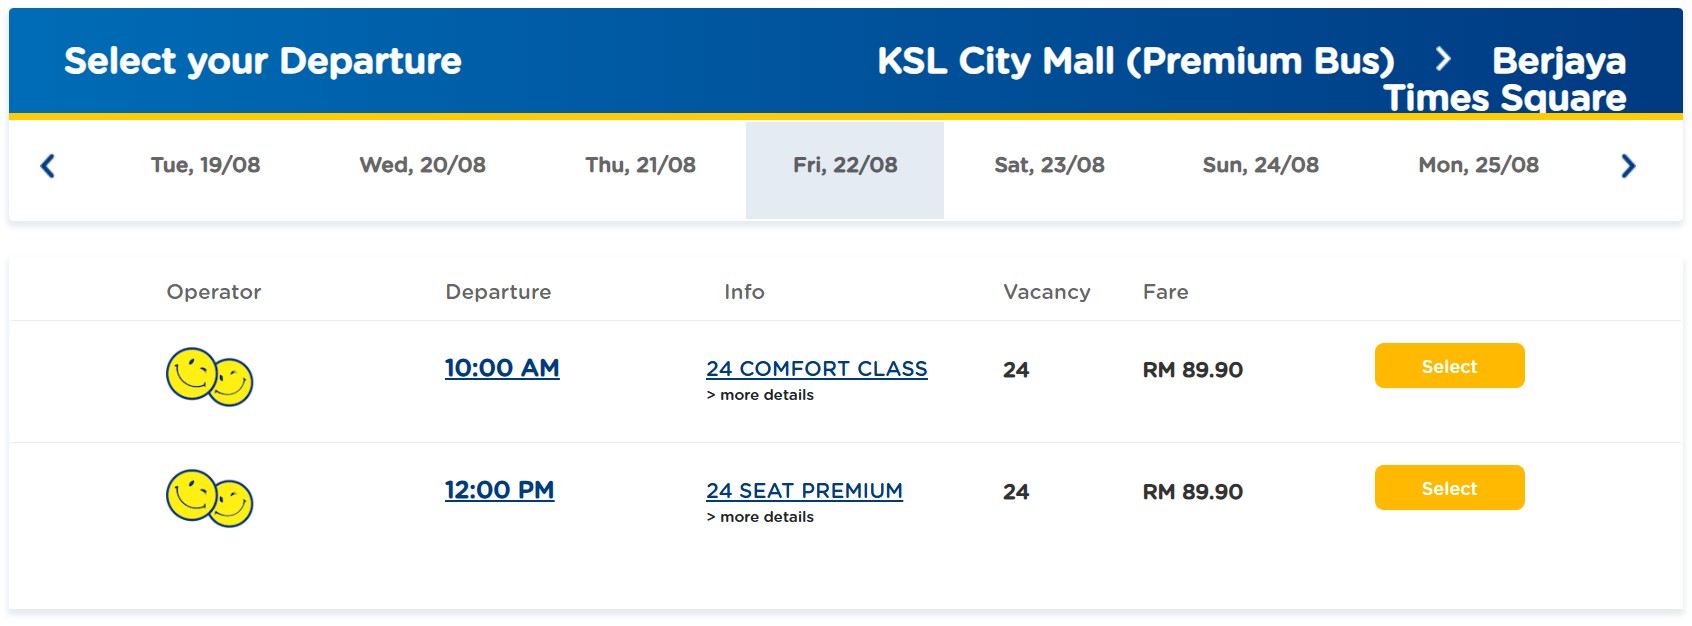Click the next week right arrow
1692x626 pixels.
[x=1628, y=166]
